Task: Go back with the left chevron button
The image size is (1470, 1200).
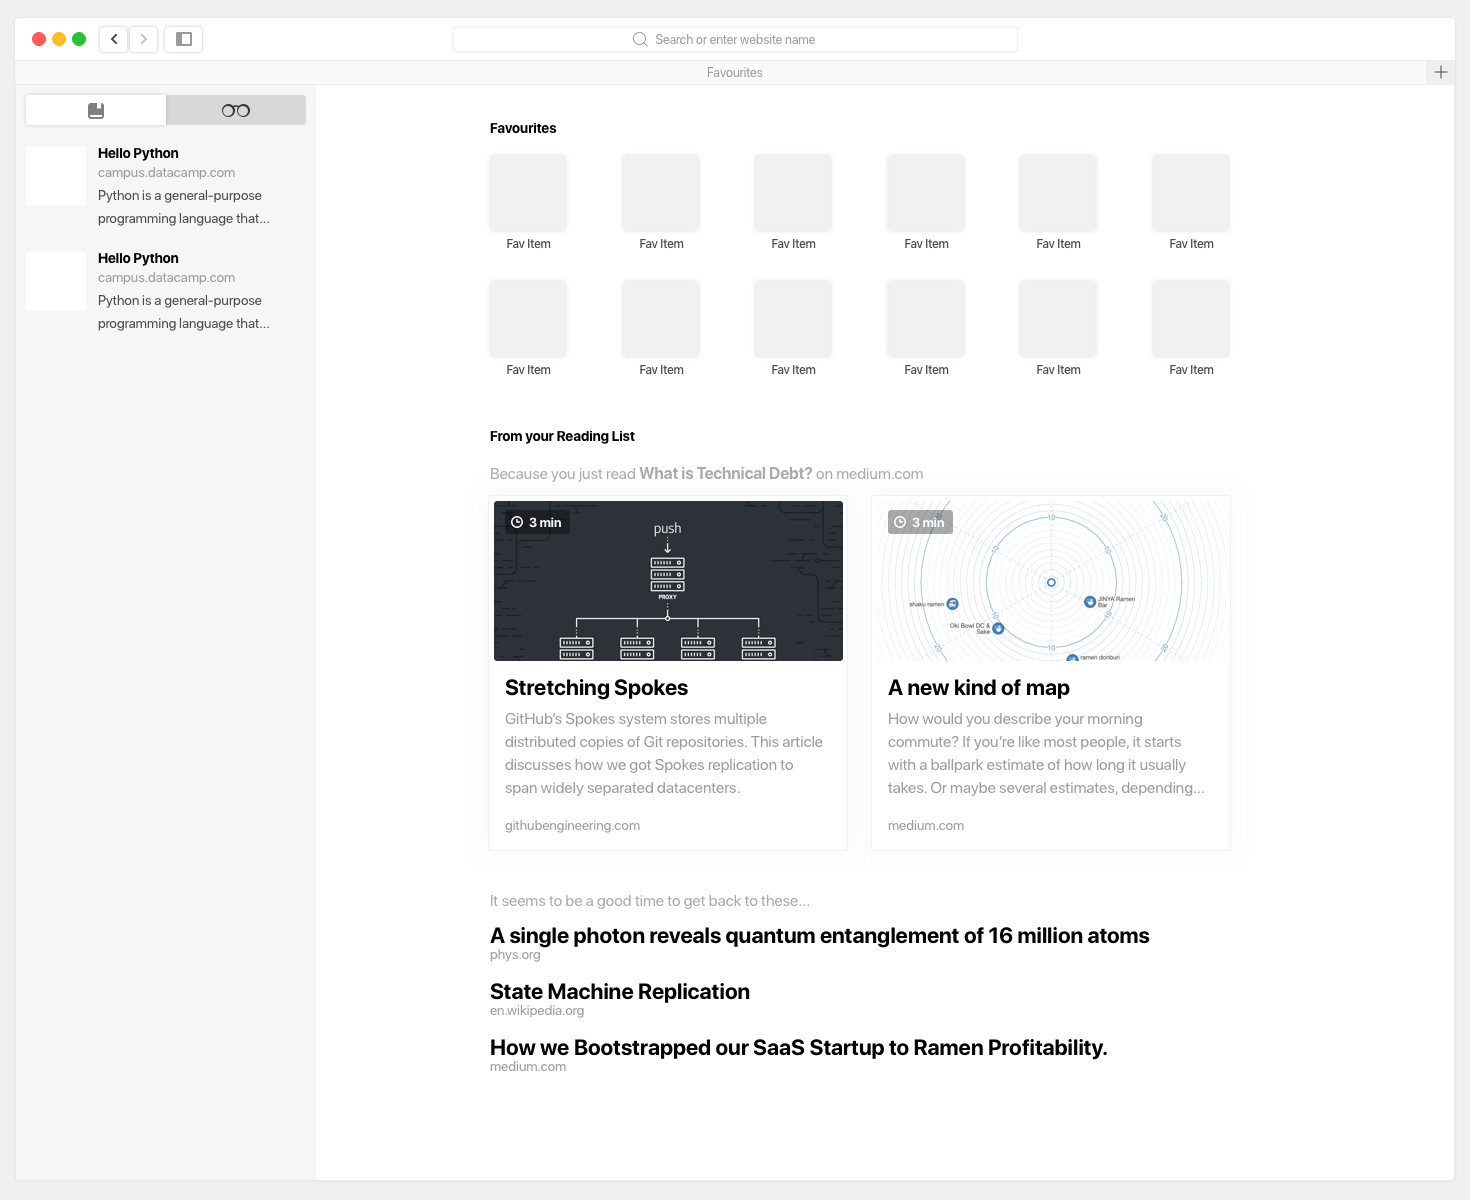Action: click(x=114, y=39)
